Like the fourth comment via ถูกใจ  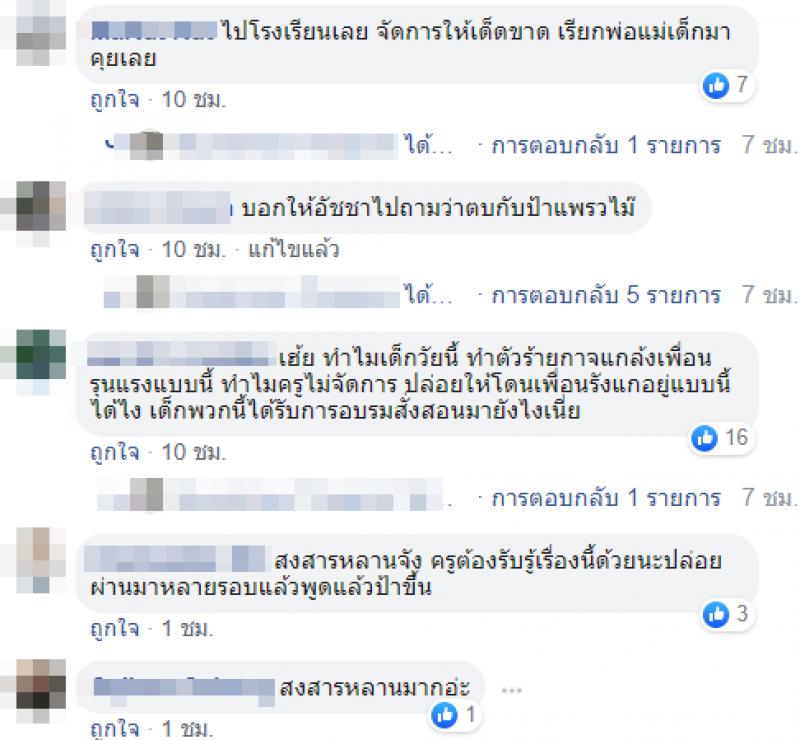(114, 629)
